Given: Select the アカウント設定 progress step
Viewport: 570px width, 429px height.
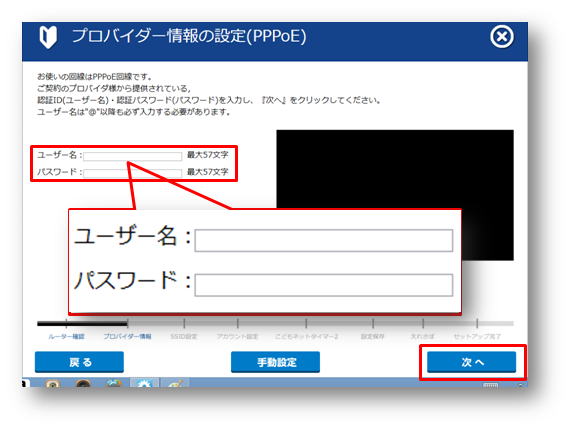Looking at the screenshot, I should pyautogui.click(x=237, y=336).
